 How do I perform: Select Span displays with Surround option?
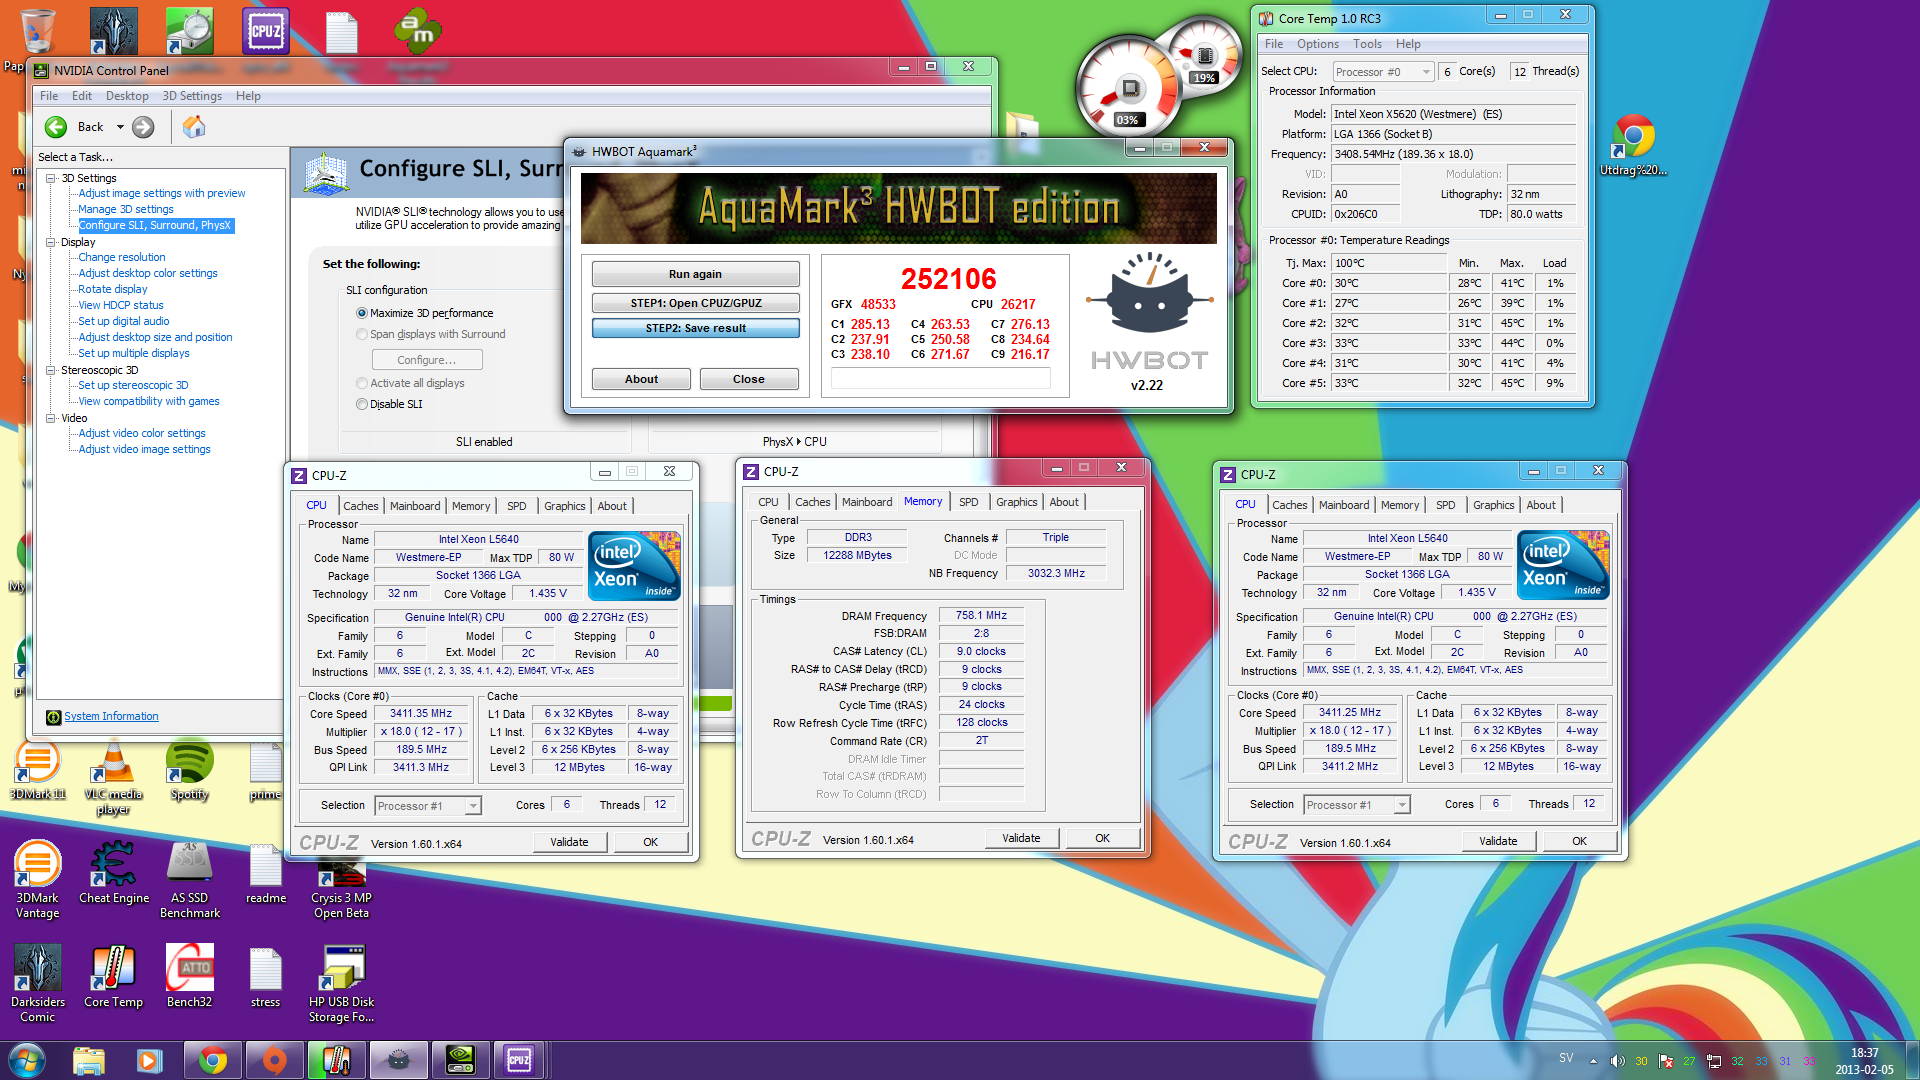coord(362,334)
